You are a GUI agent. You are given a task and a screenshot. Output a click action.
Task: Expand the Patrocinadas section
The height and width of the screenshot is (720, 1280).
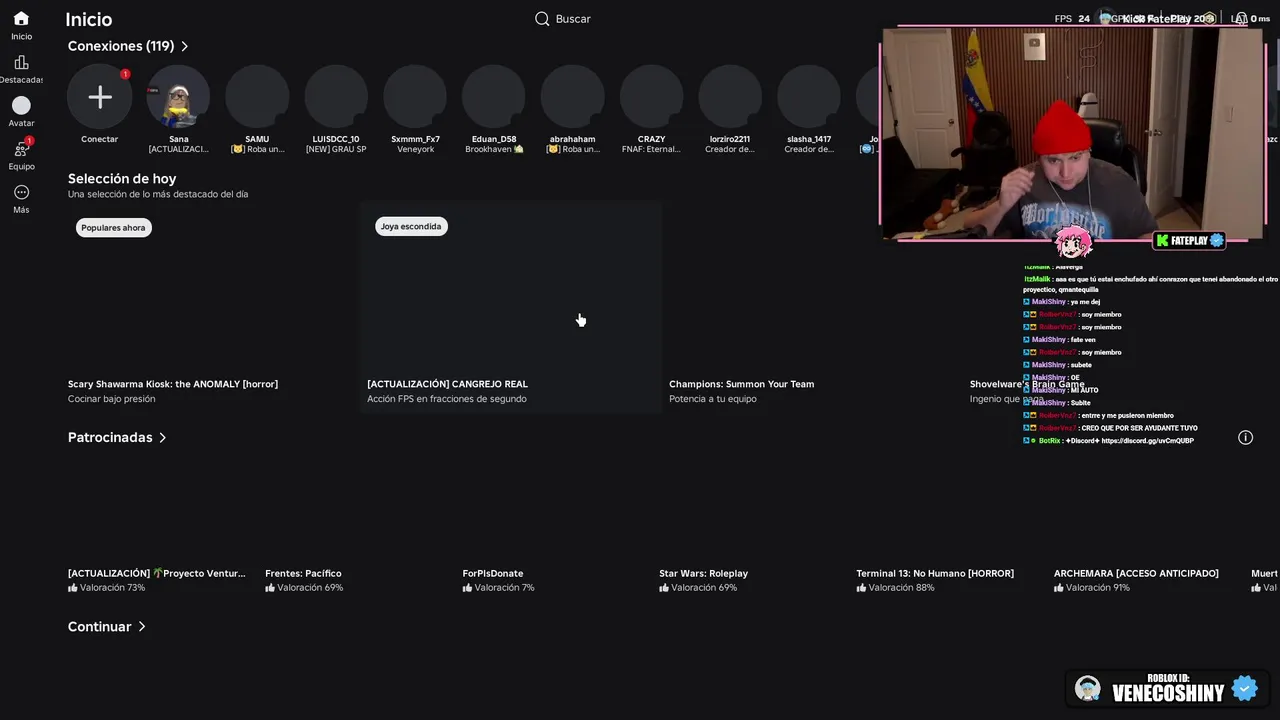click(x=117, y=437)
